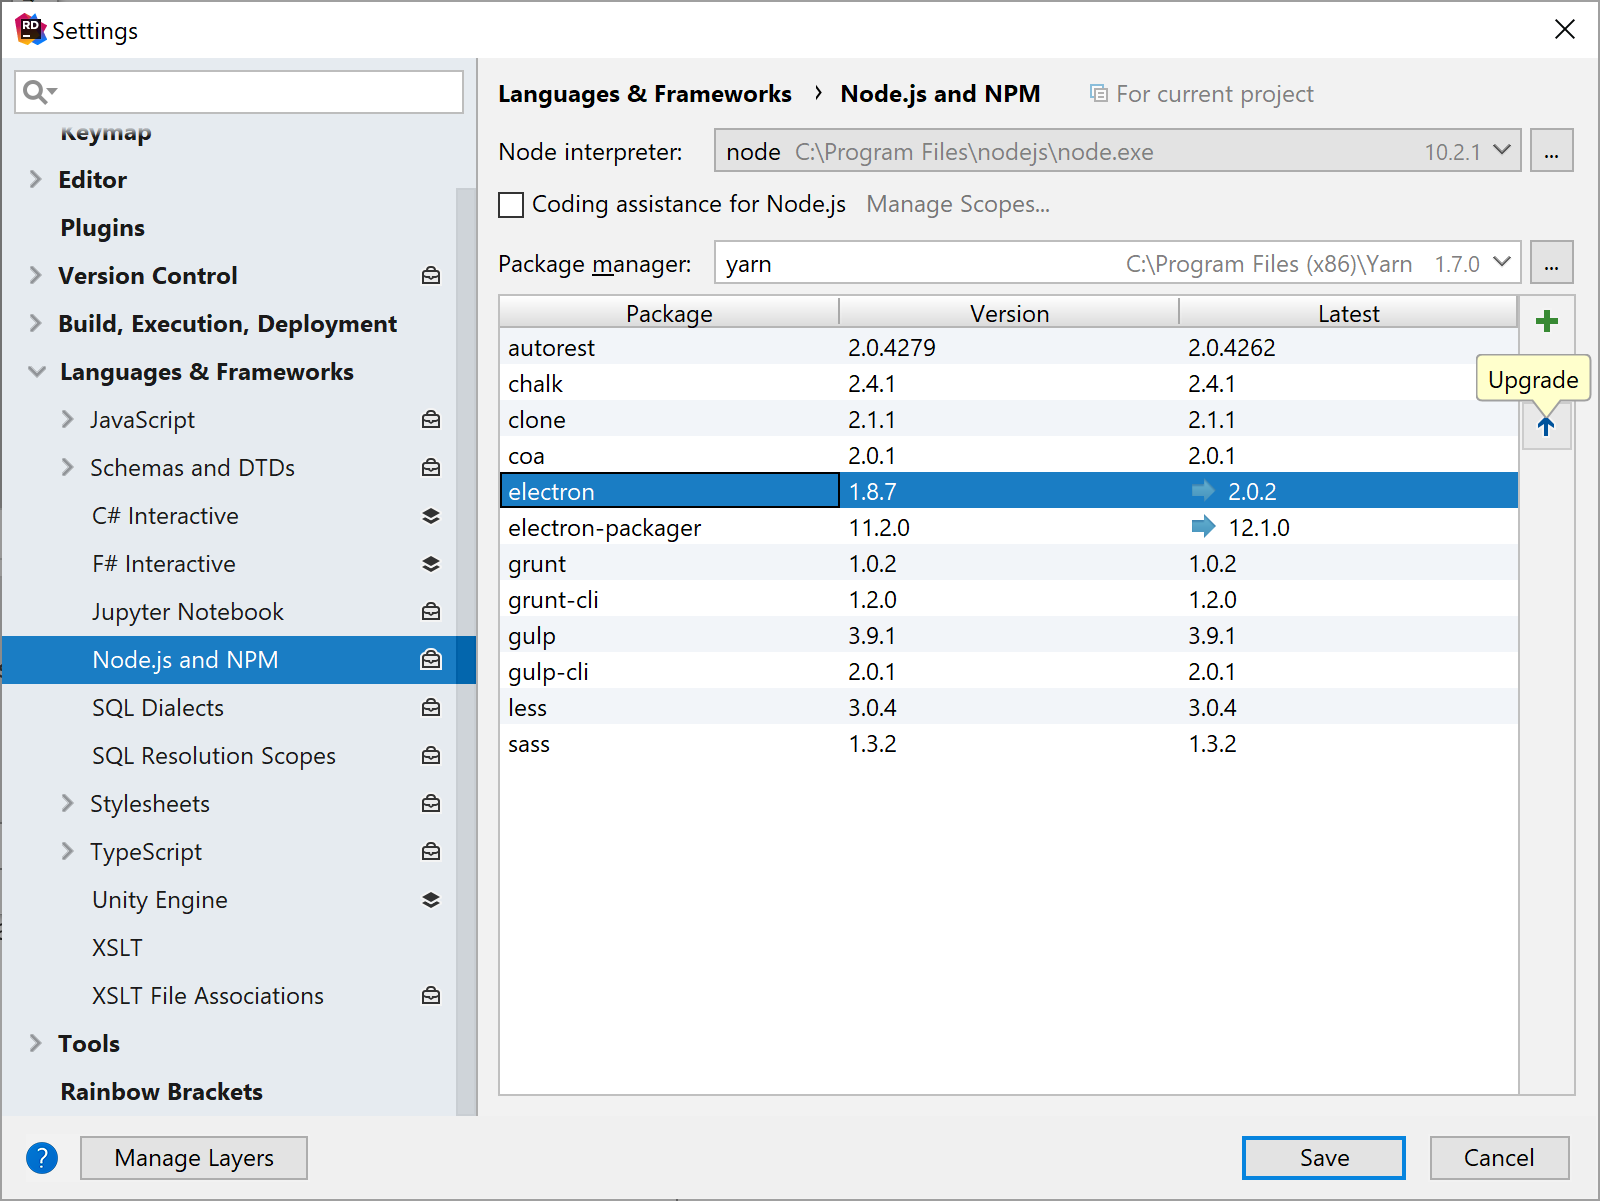Viewport: 1600px width, 1201px height.
Task: Select SQL Dialects settings page
Action: 158,708
